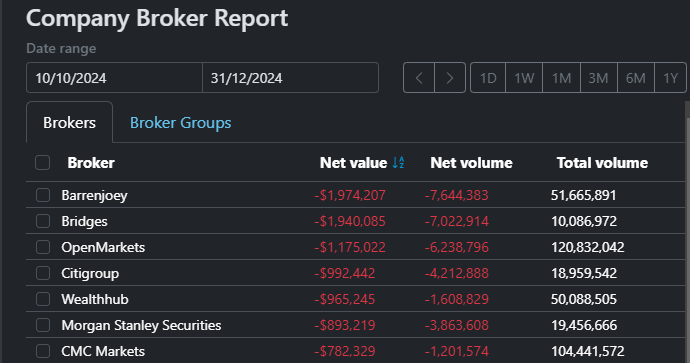Click the Net value sort icon
The image size is (690, 363).
(x=398, y=163)
